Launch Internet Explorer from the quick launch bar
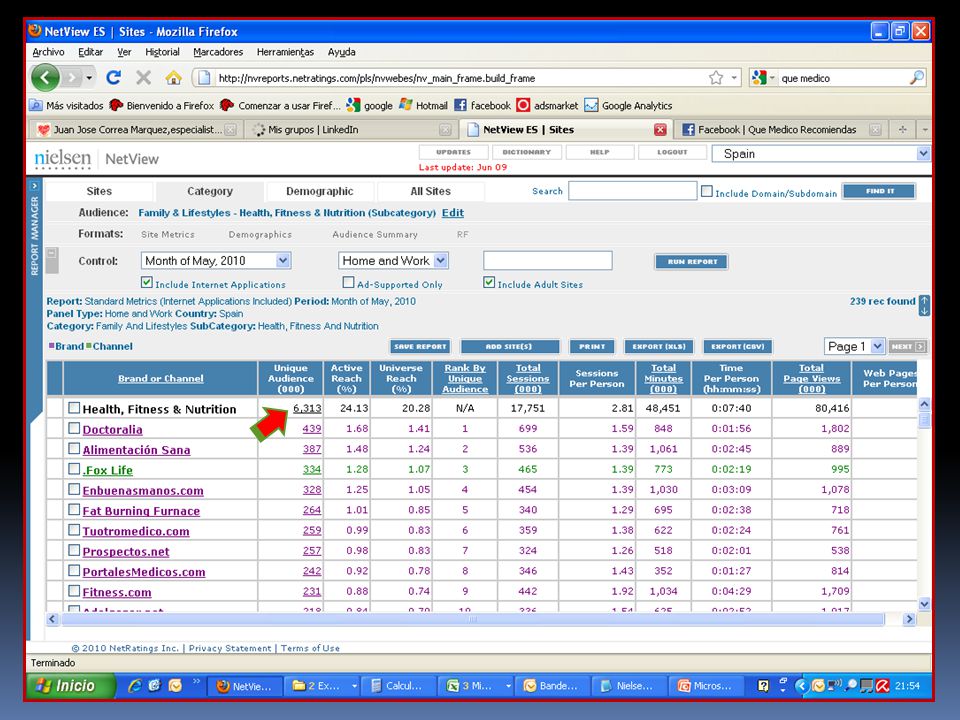This screenshot has height=720, width=960. (x=135, y=686)
